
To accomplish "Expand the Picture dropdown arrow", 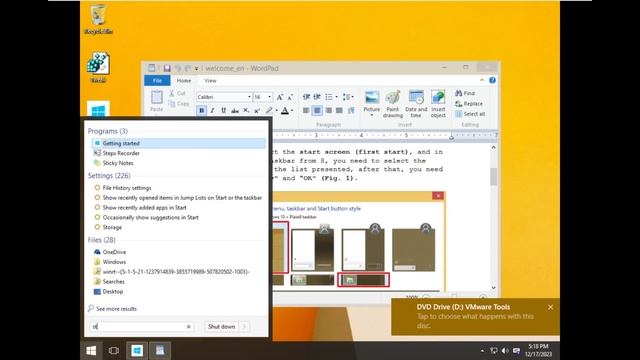I will 371,116.
